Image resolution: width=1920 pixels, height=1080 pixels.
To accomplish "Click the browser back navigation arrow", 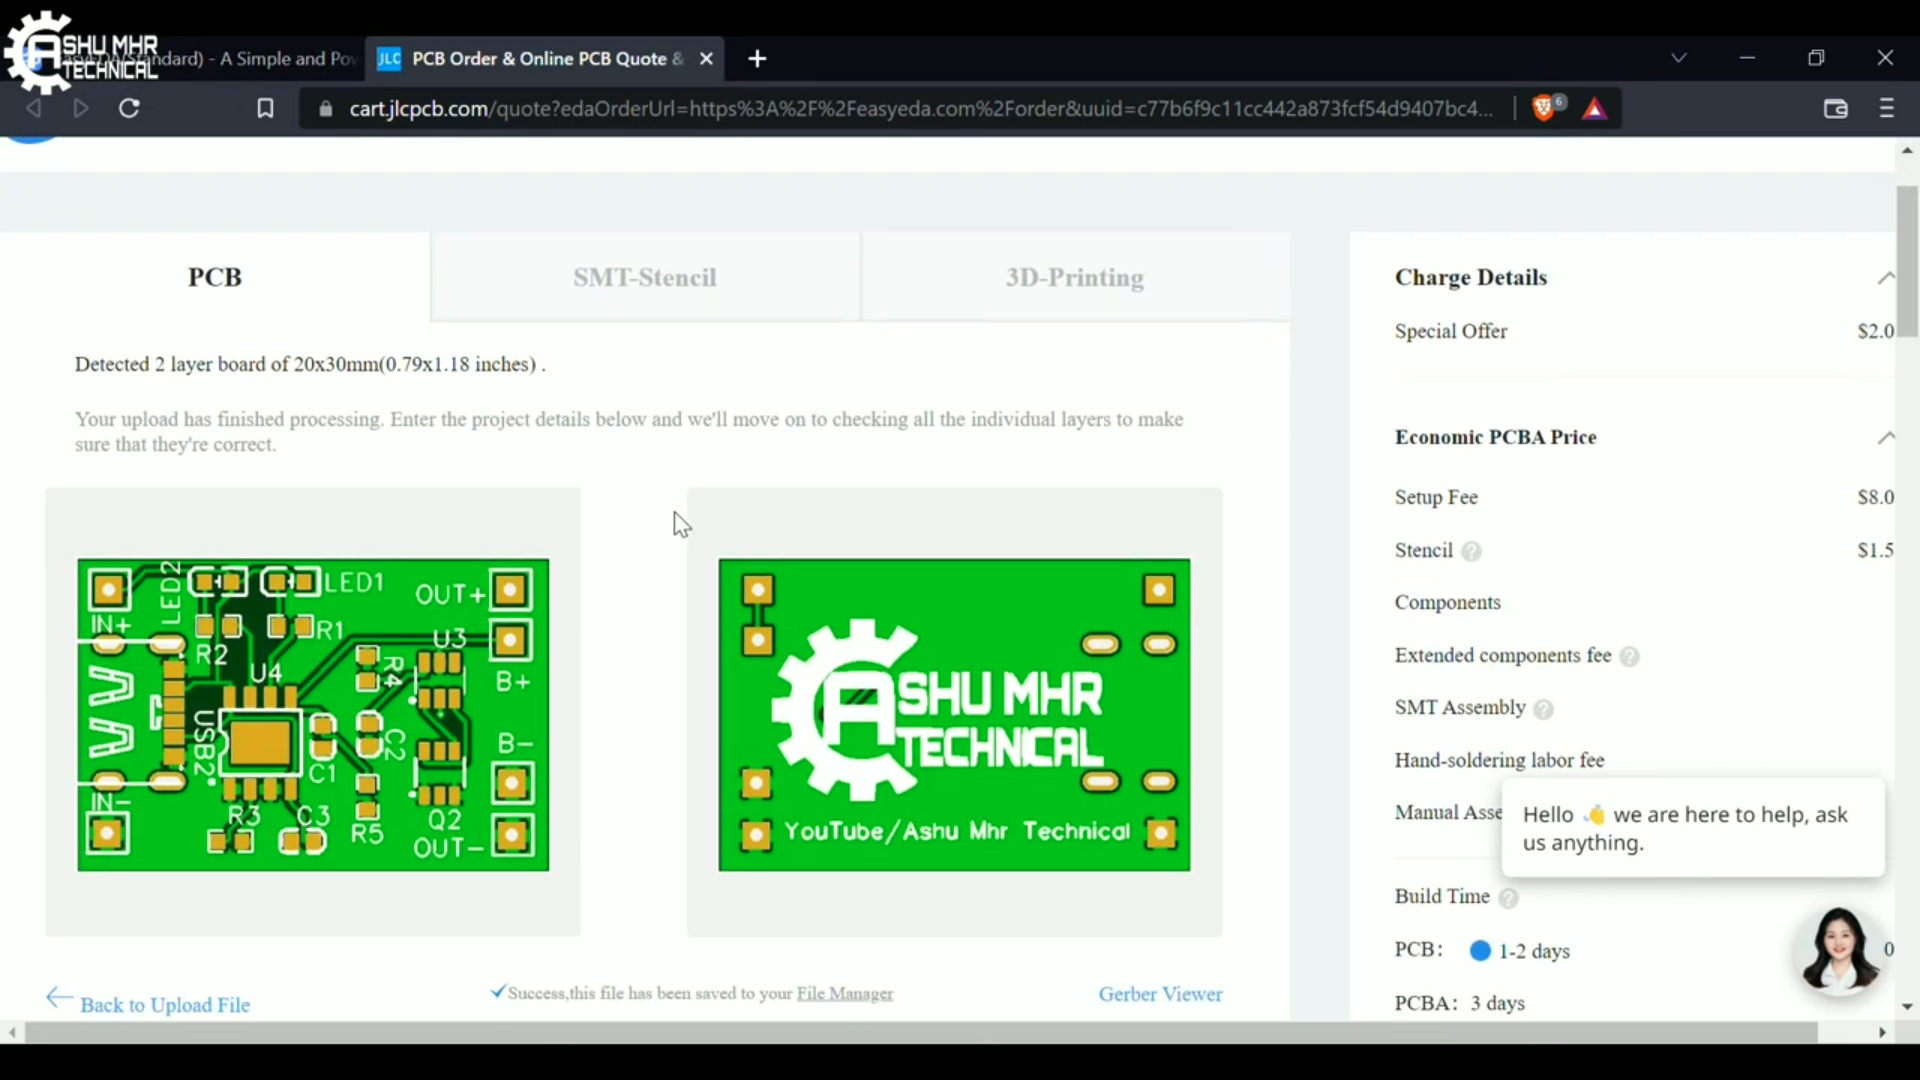I will [34, 108].
